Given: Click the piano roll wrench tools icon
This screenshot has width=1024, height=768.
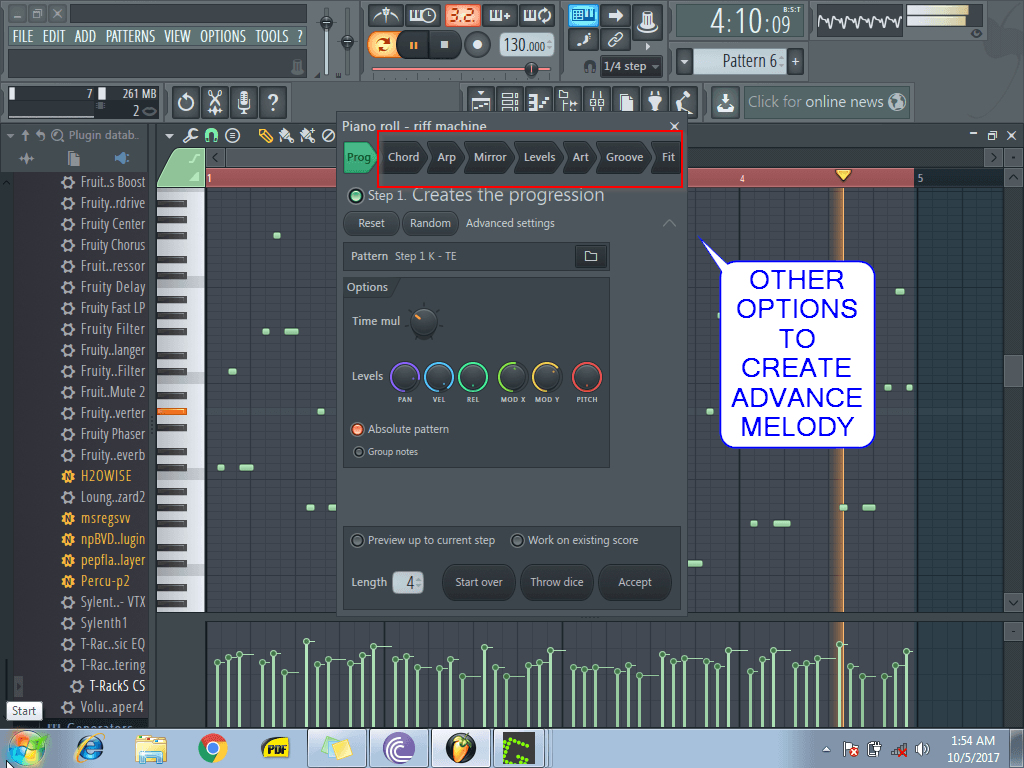Looking at the screenshot, I should 190,136.
